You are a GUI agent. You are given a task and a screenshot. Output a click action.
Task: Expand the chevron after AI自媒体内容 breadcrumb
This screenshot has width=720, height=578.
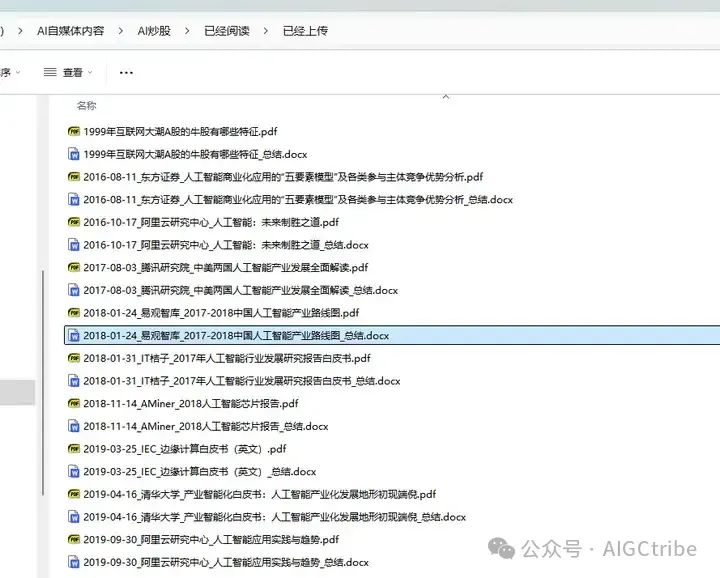[121, 31]
